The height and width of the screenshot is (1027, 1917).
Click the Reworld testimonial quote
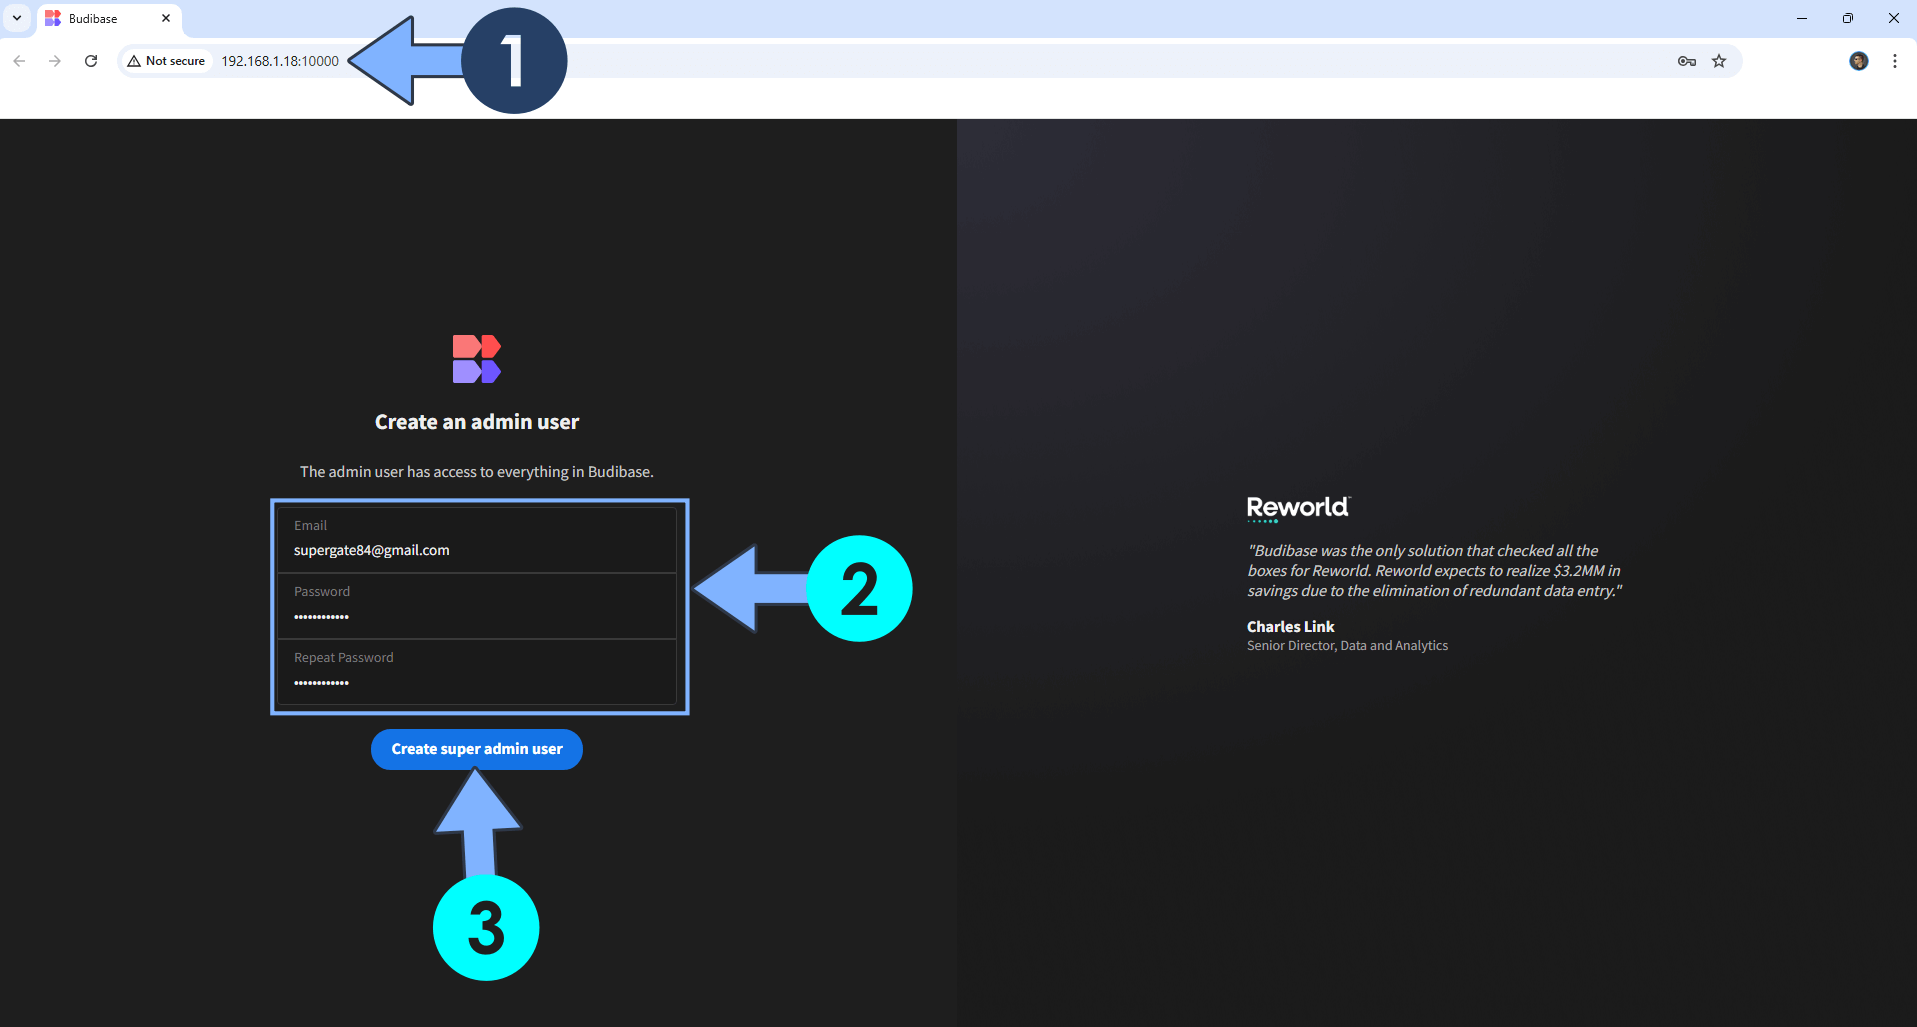(x=1434, y=571)
